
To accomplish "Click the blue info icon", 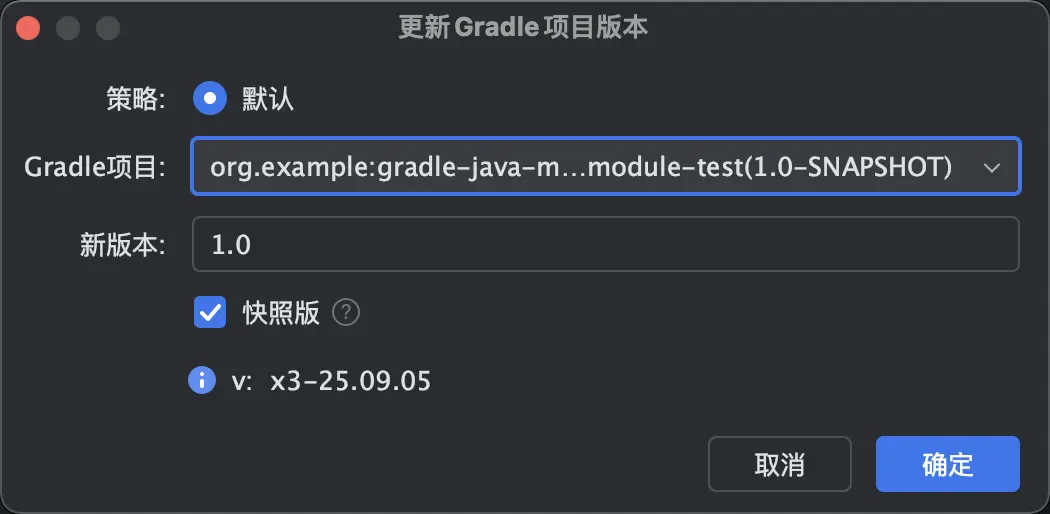I will [202, 380].
